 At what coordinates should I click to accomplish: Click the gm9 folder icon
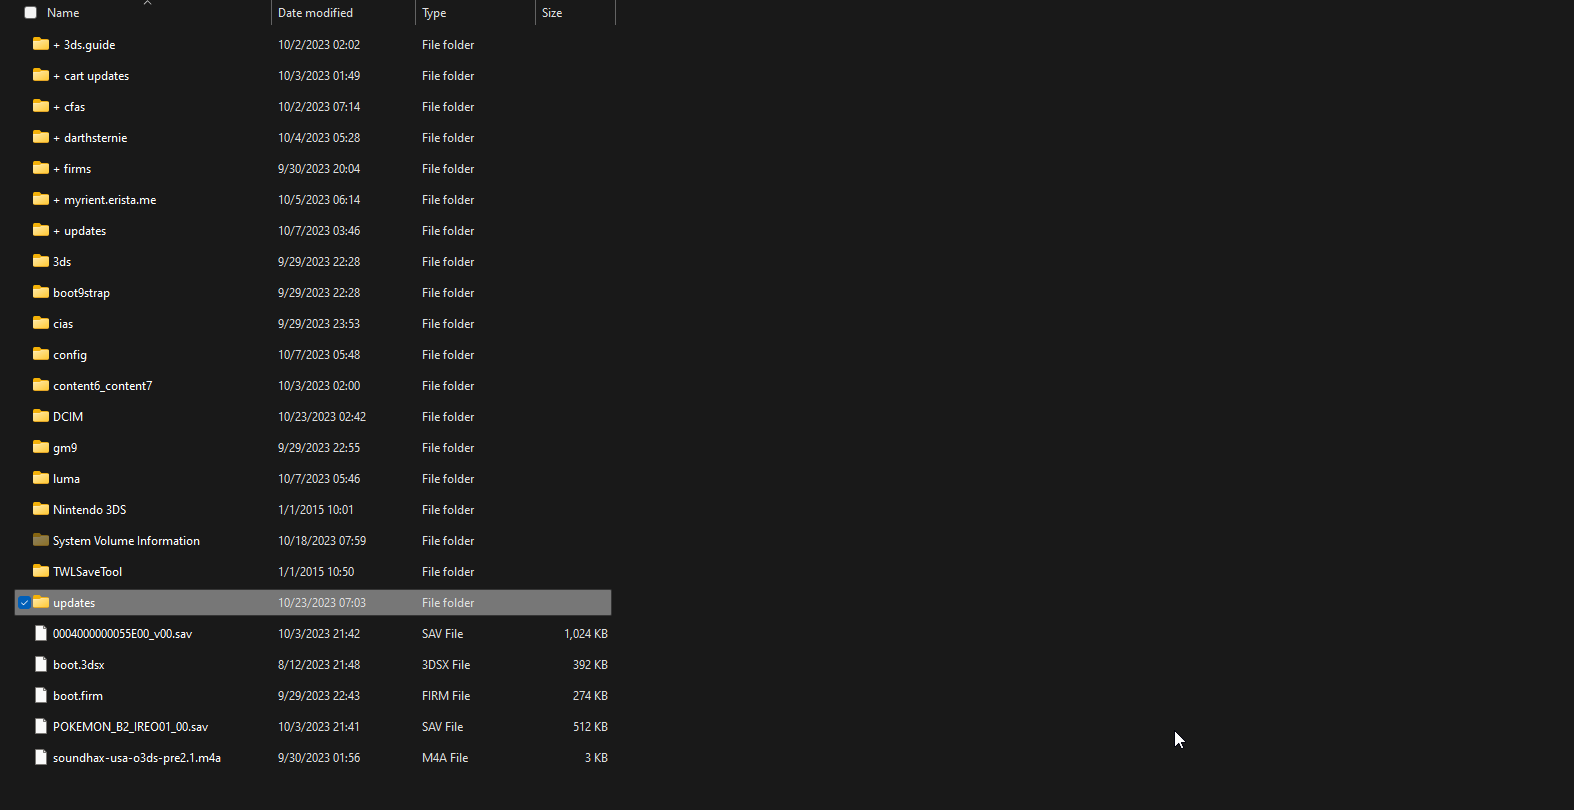(x=41, y=447)
